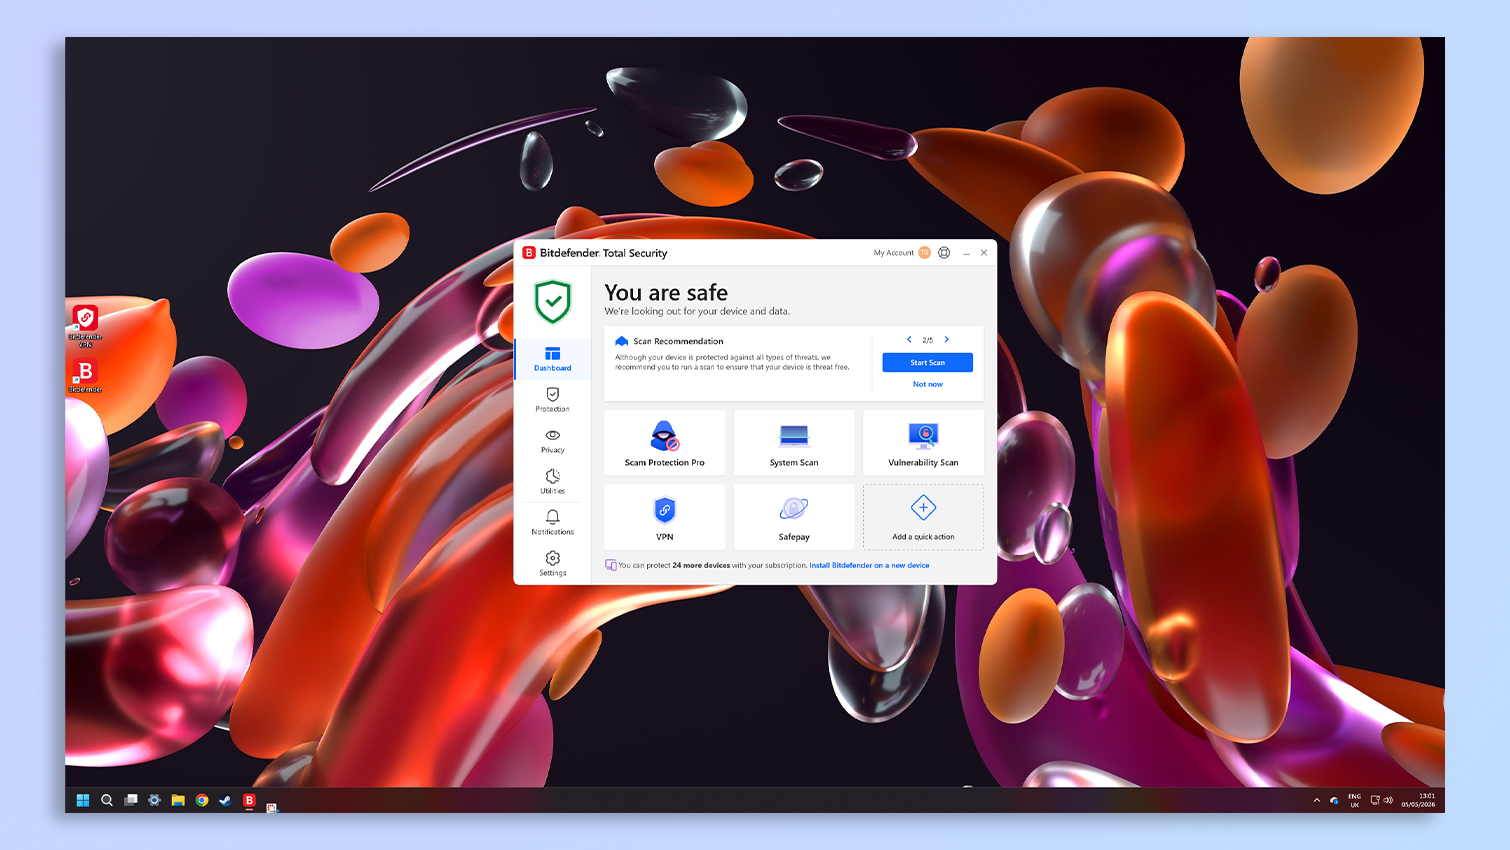Open File Explorer from taskbar
This screenshot has height=850, width=1510.
click(178, 800)
